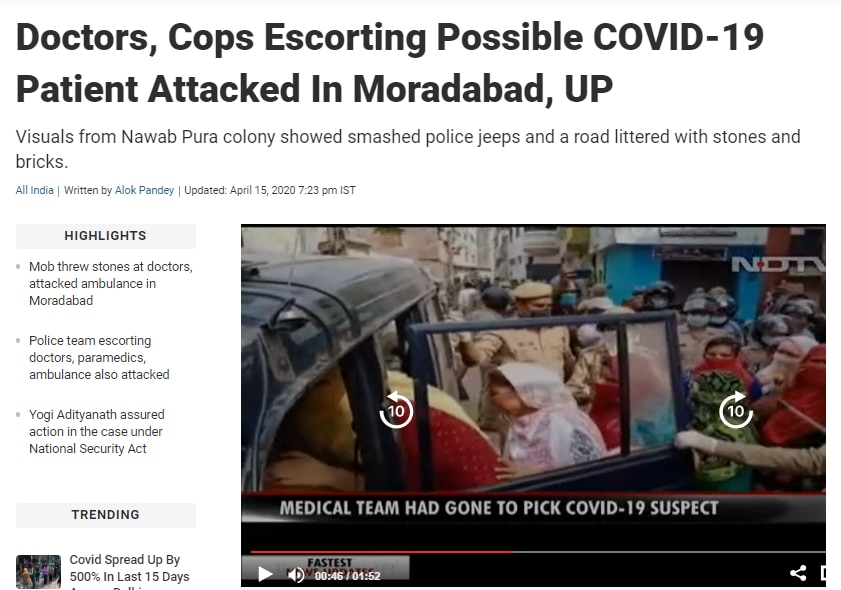Click the Covid Spread Up By 500% thumbnail
This screenshot has width=841, height=590.
(x=38, y=572)
